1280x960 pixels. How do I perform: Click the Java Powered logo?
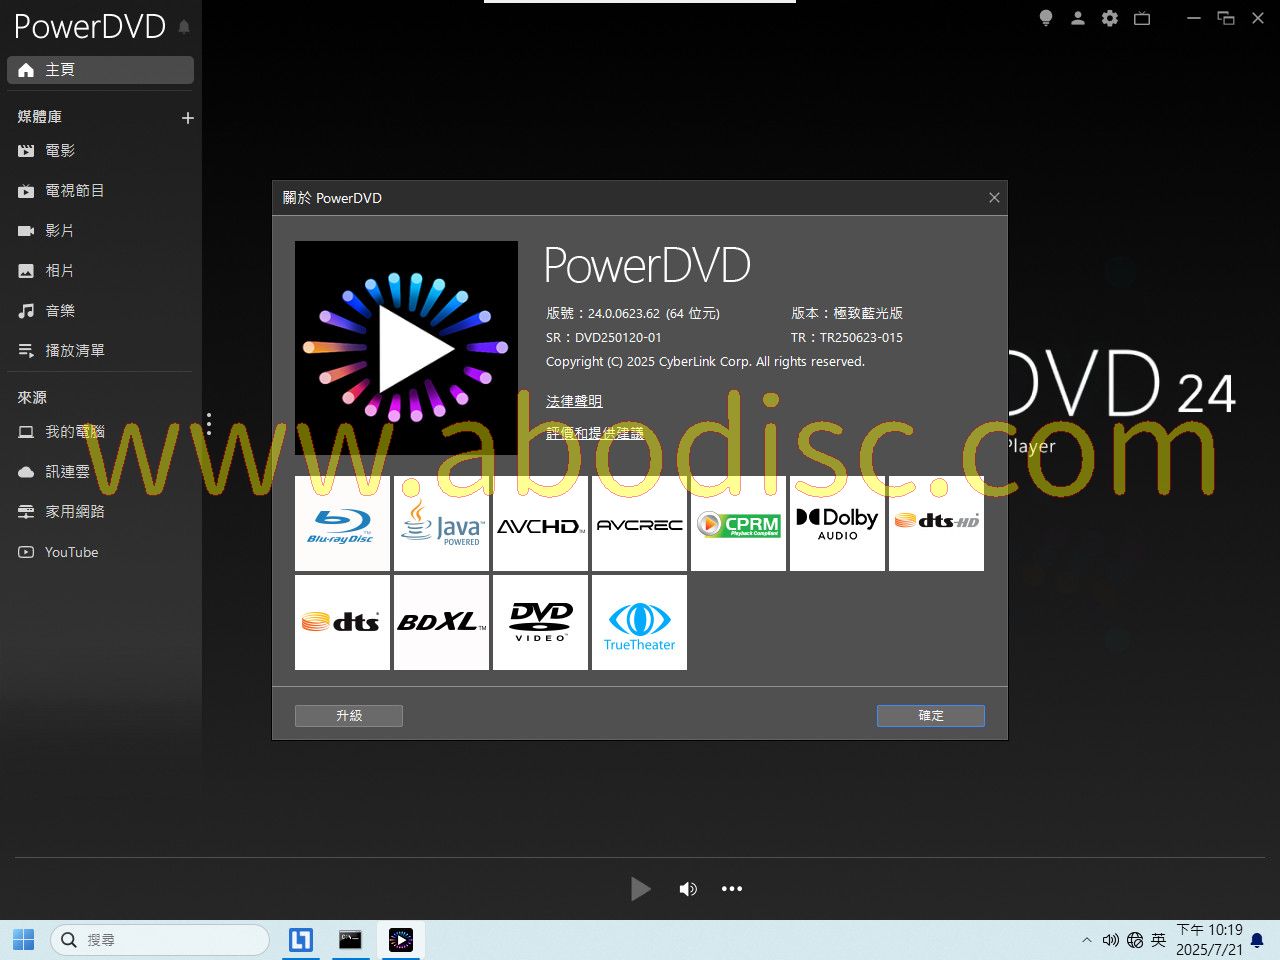[441, 524]
